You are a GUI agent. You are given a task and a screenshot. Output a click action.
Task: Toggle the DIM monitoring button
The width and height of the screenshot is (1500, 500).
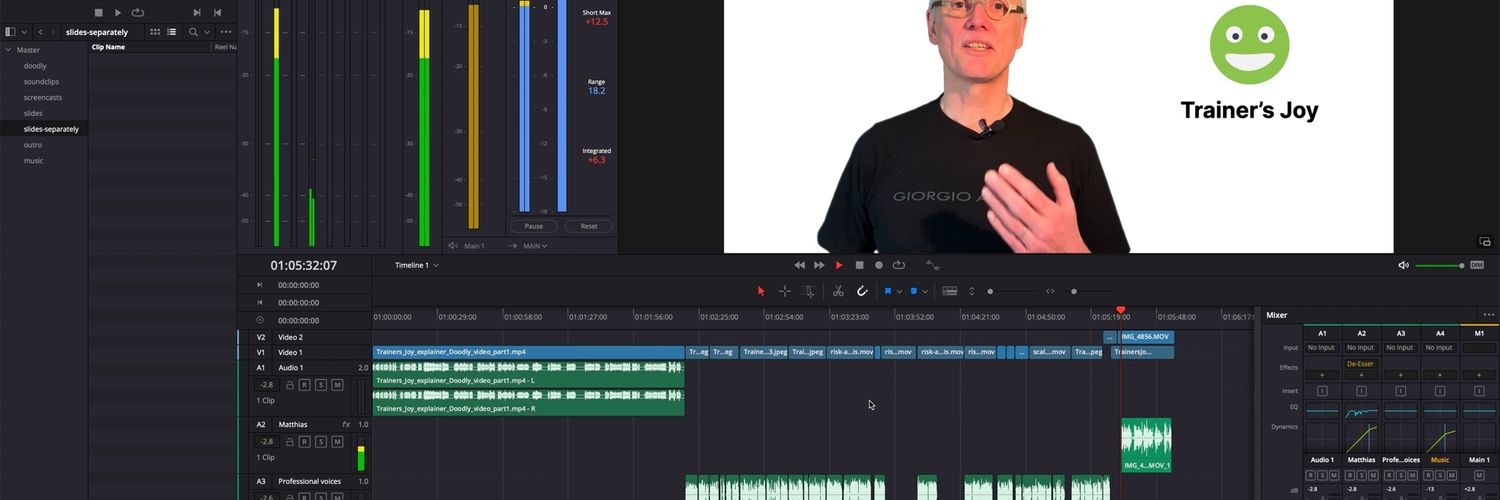(x=1477, y=265)
